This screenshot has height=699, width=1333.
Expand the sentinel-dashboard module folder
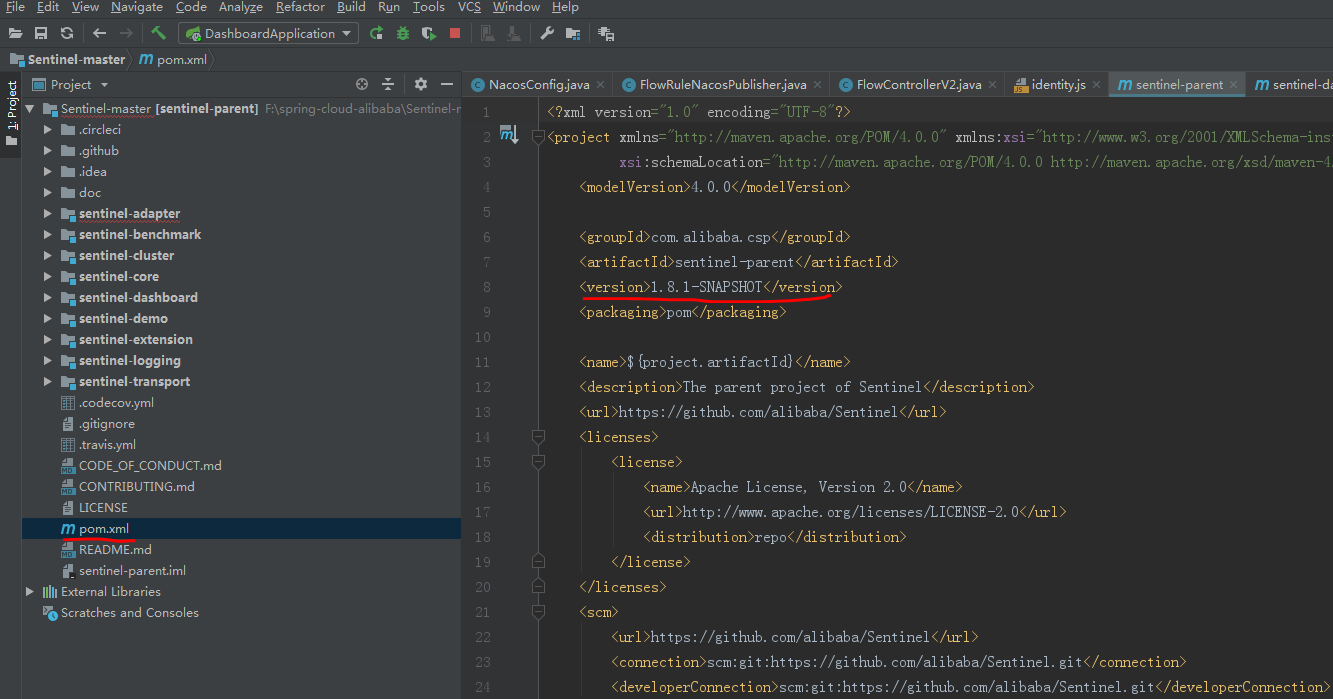pyautogui.click(x=48, y=297)
